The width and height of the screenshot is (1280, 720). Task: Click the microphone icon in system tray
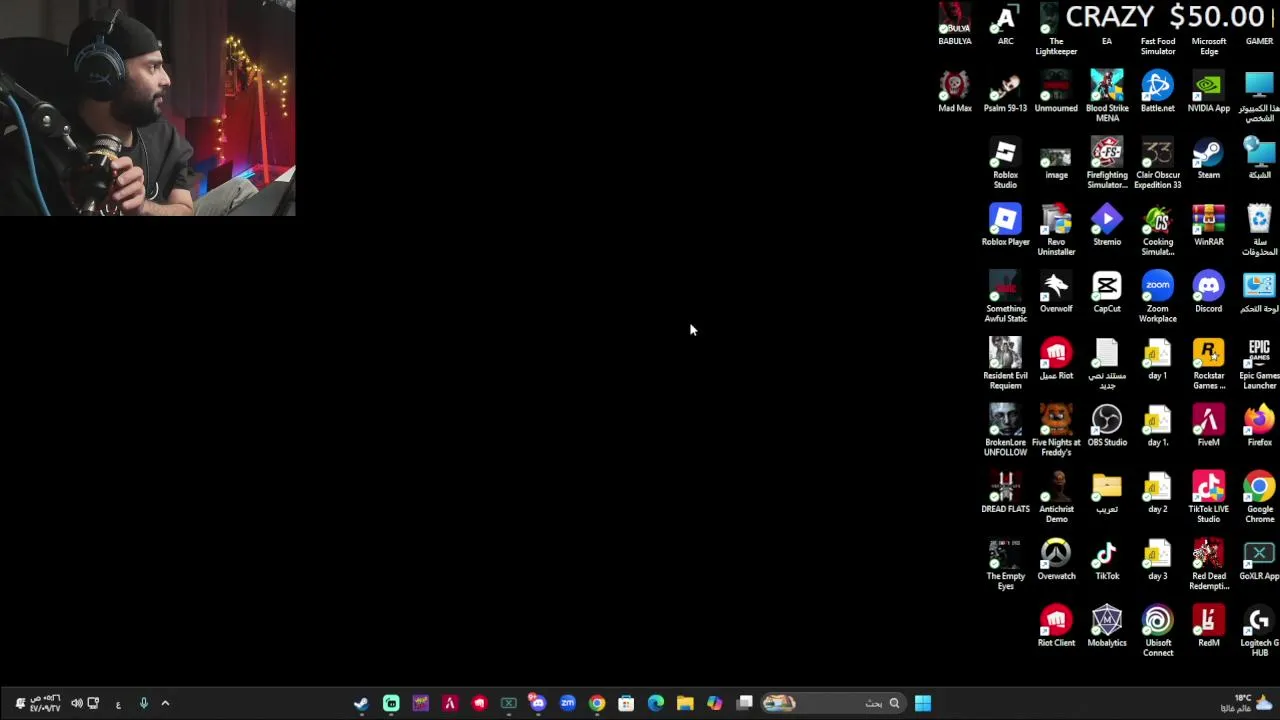(x=143, y=703)
